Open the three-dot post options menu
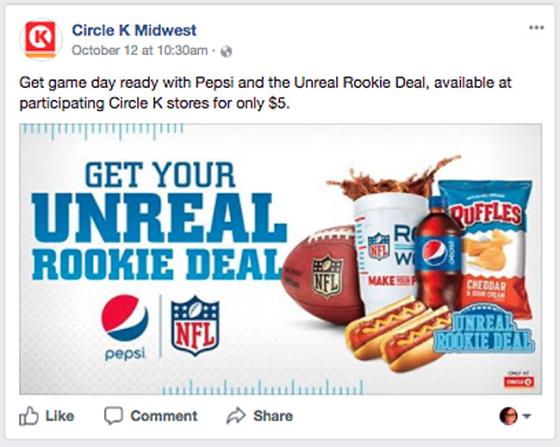The width and height of the screenshot is (560, 447). [x=536, y=27]
